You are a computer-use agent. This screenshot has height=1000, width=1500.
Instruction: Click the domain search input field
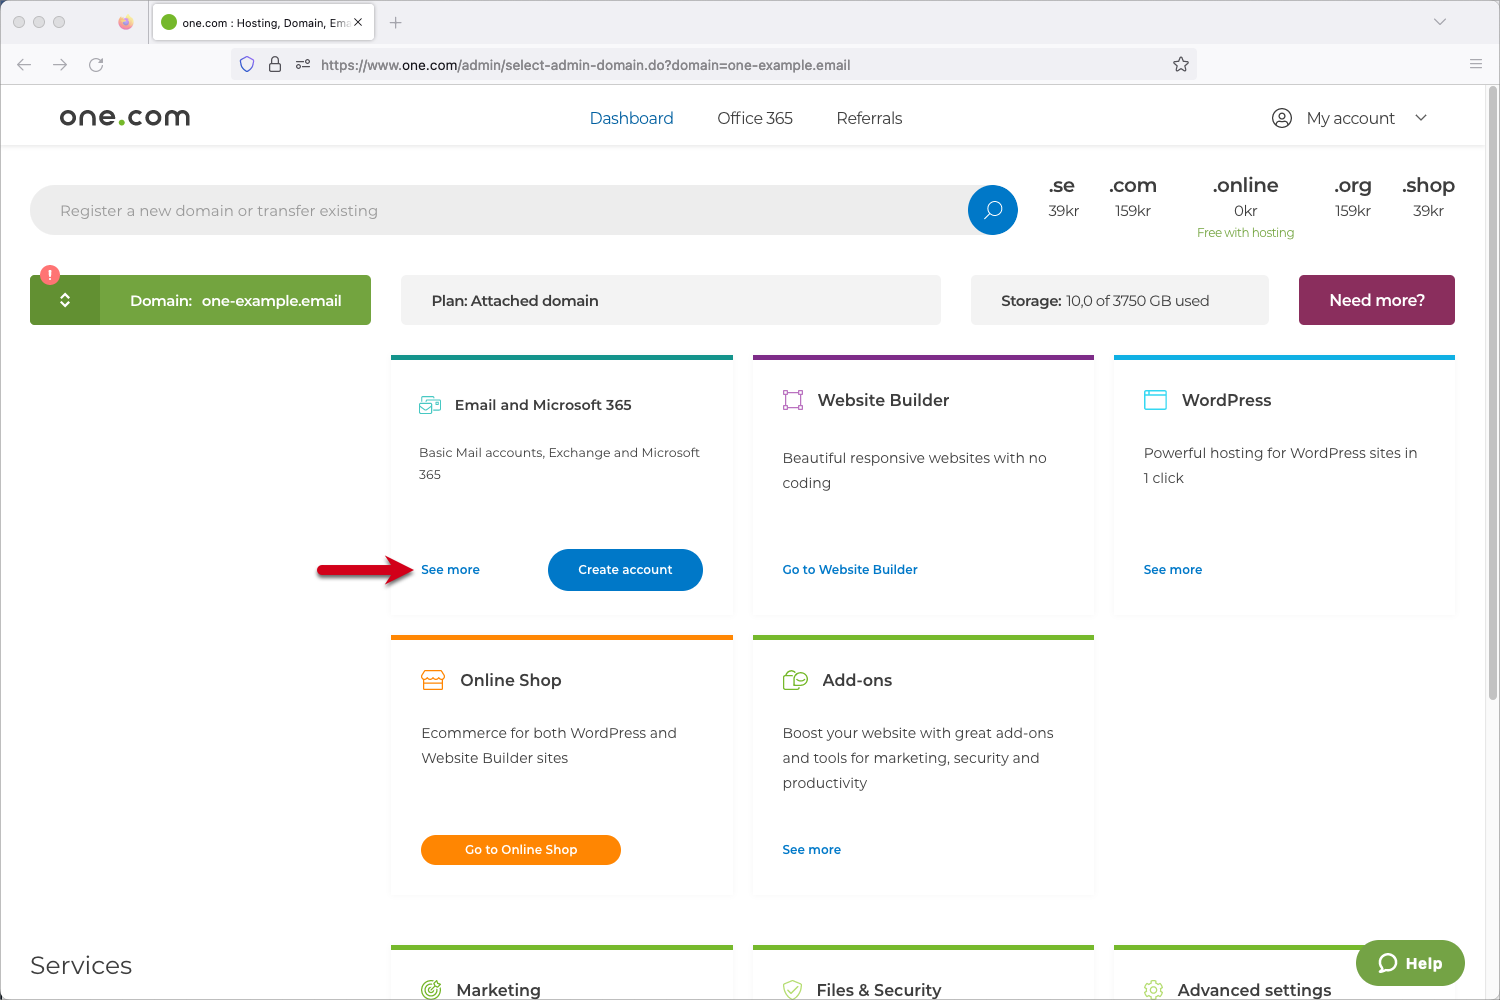click(500, 210)
